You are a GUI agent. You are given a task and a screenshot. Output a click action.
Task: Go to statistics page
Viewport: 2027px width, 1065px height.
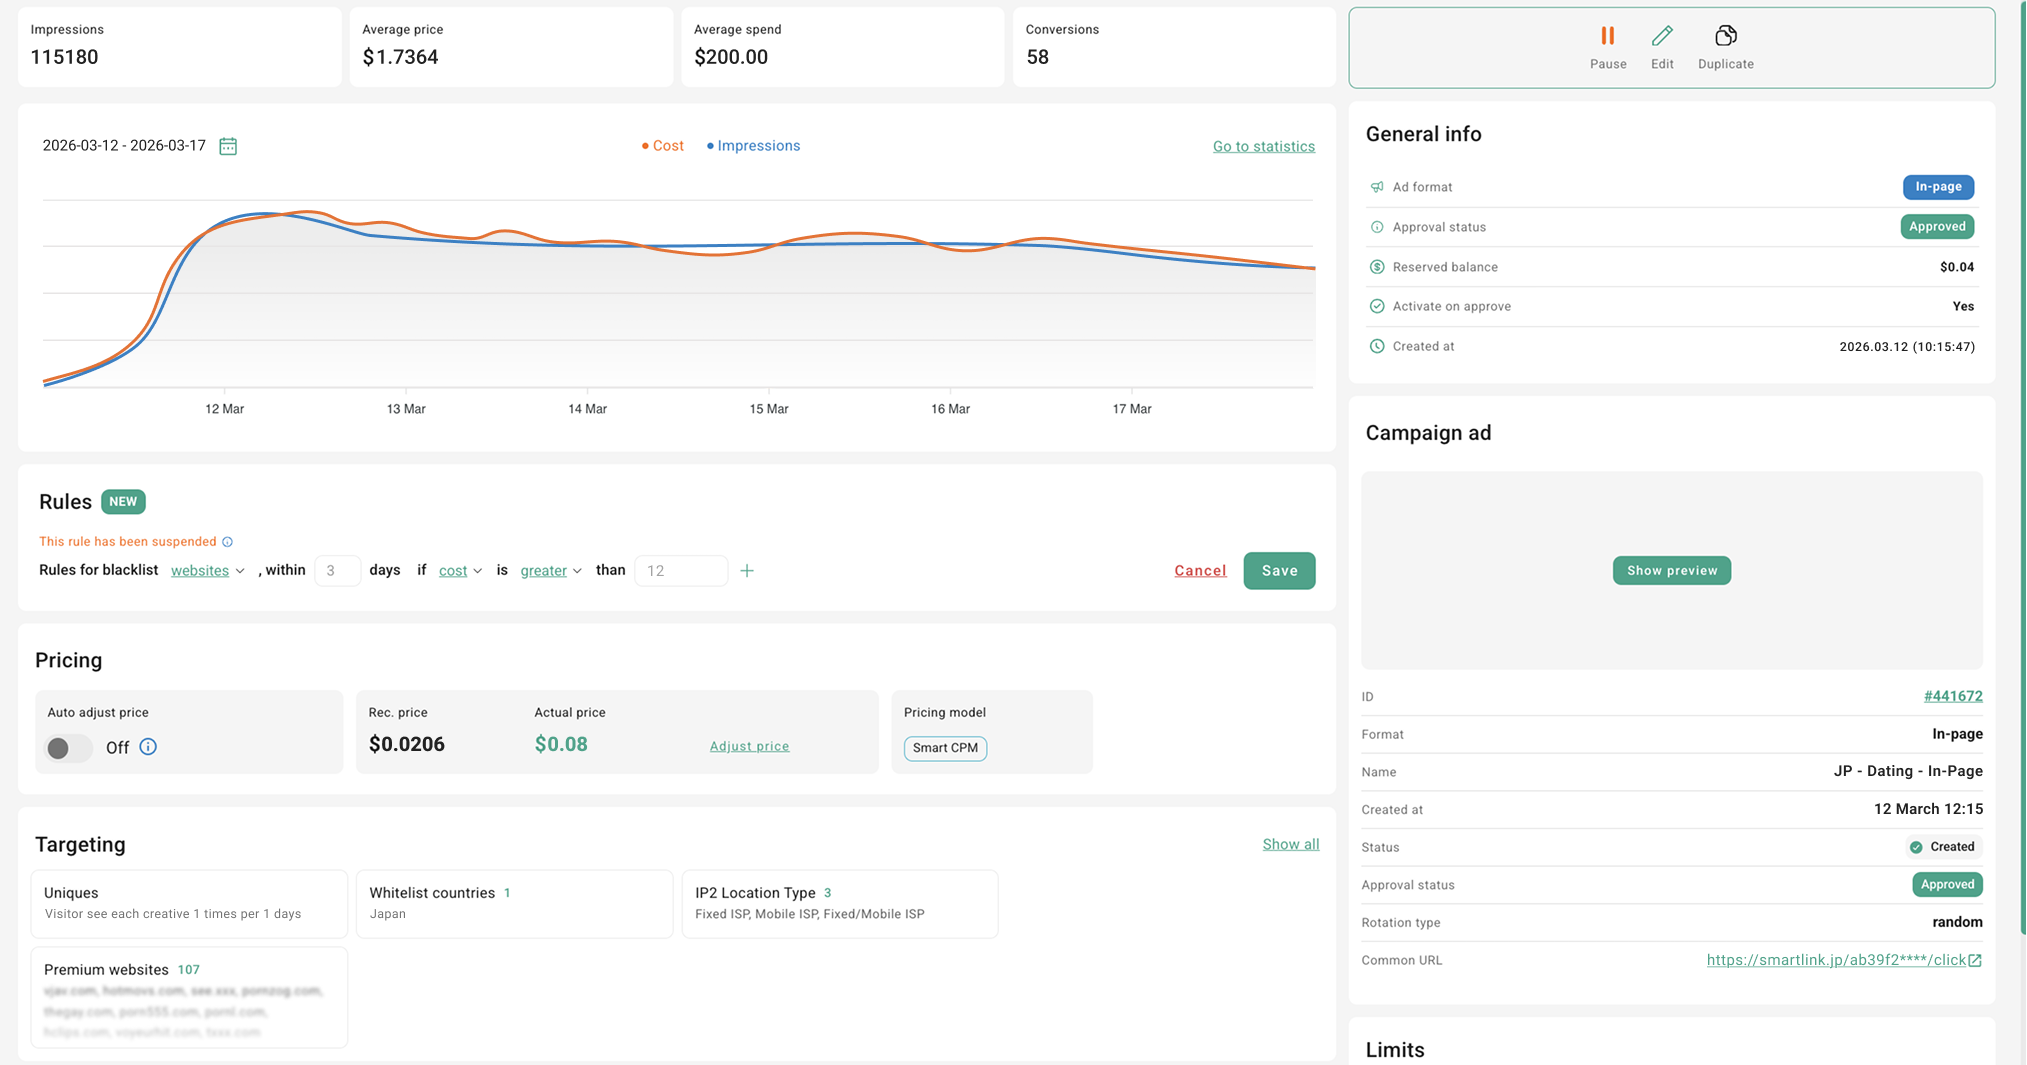pos(1264,146)
